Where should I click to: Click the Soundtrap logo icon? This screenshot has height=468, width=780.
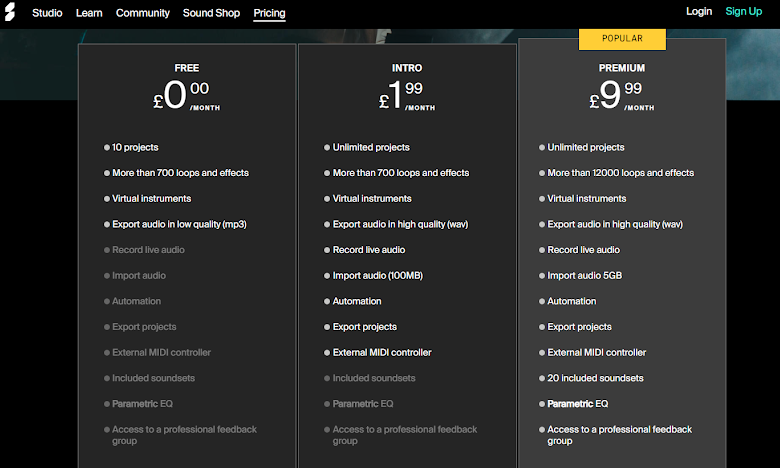tap(10, 13)
